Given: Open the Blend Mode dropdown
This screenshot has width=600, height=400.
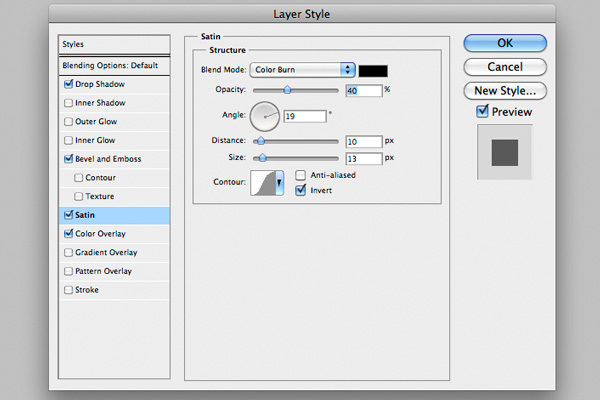Looking at the screenshot, I should (x=303, y=70).
